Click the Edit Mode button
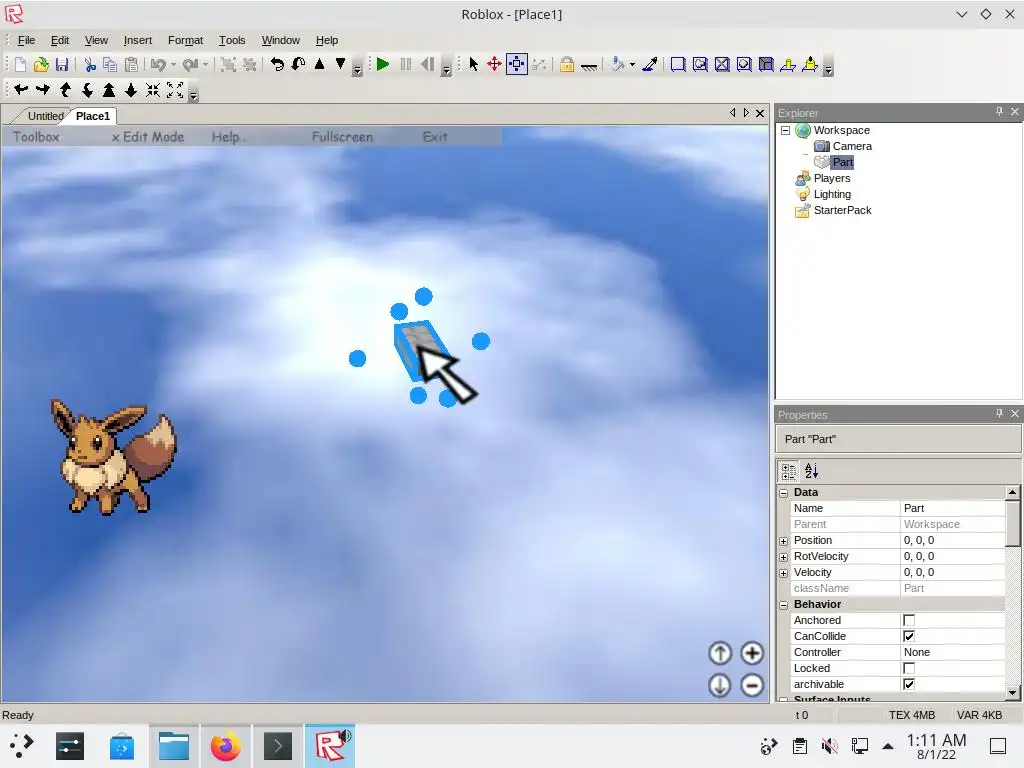 click(148, 136)
